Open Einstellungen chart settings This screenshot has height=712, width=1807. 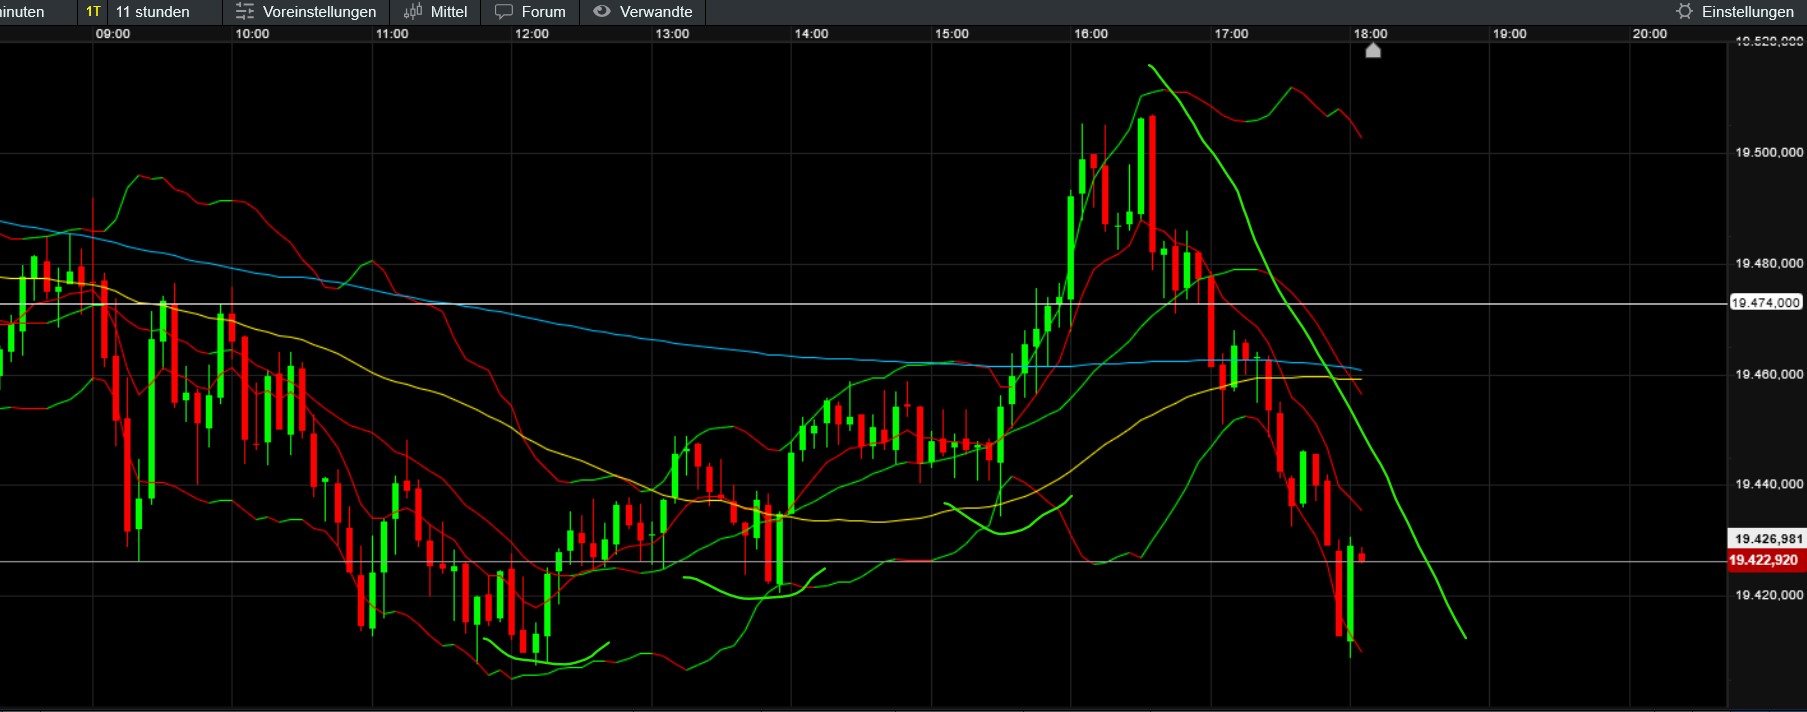point(1736,12)
